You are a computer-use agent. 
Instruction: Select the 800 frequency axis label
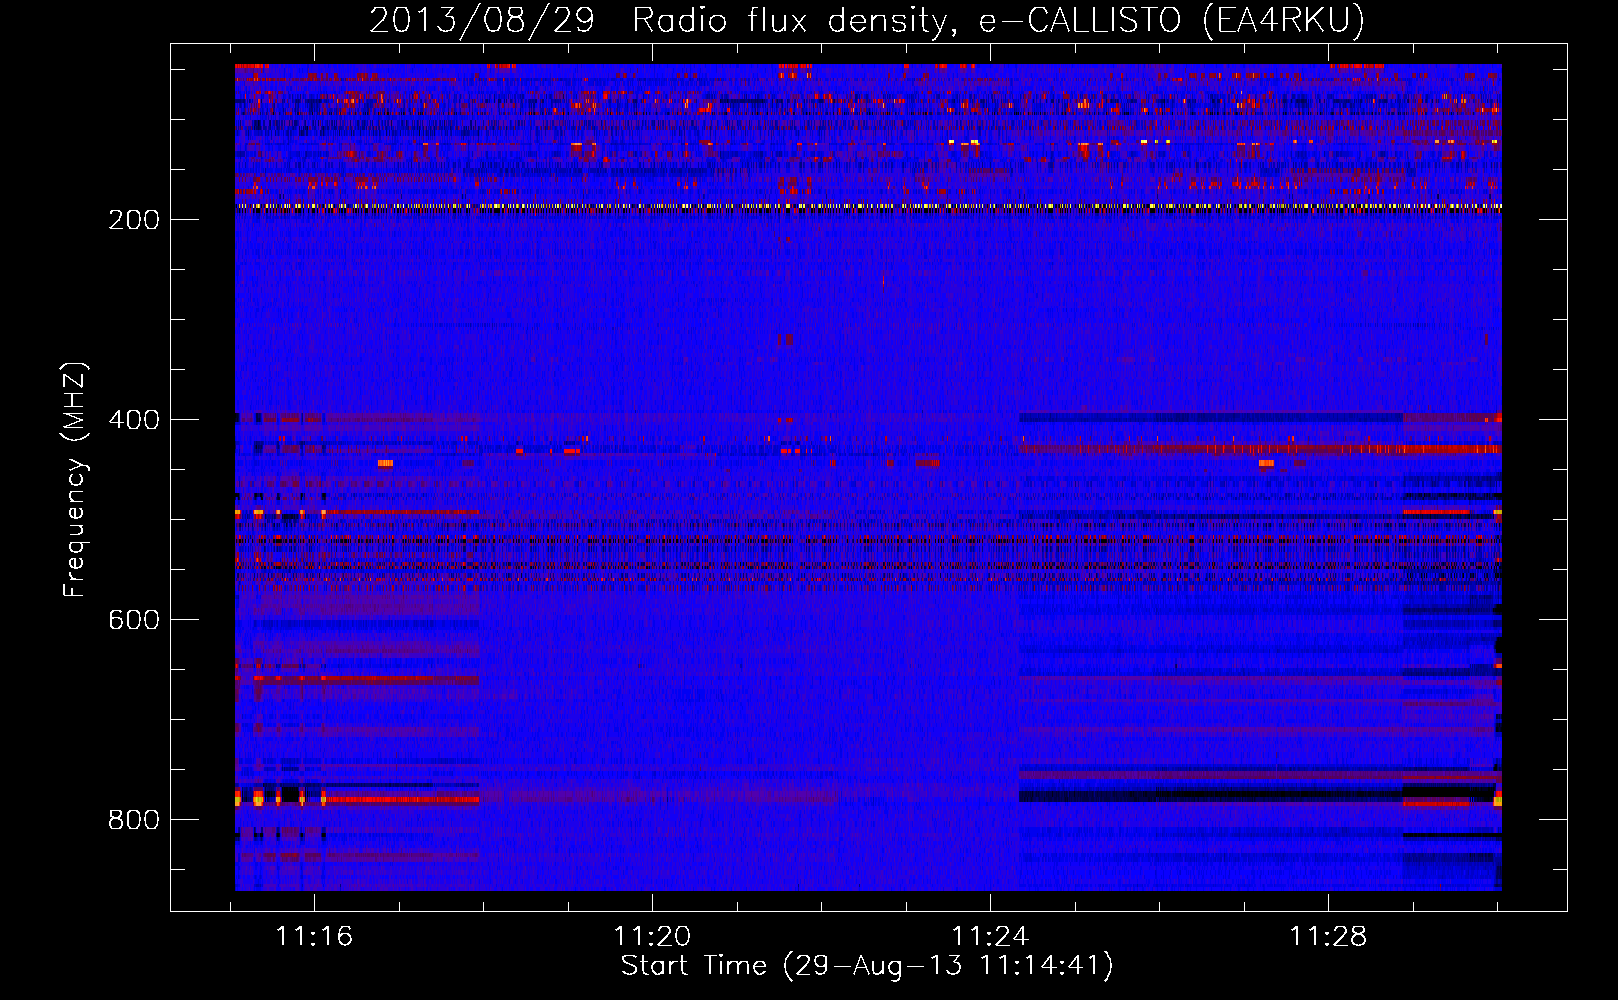(x=134, y=820)
